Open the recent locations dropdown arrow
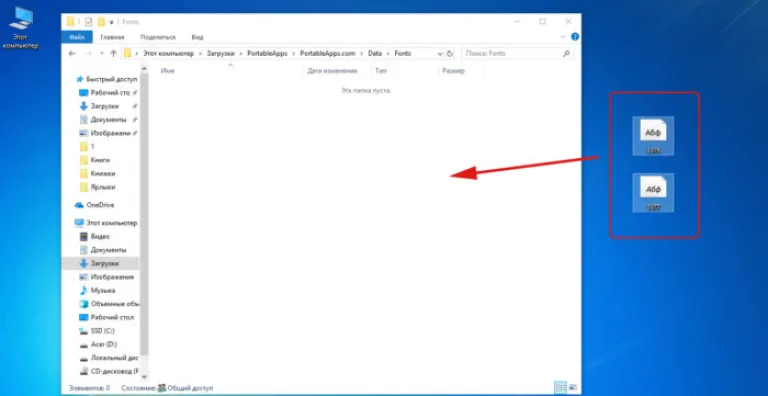The image size is (768, 396). (x=101, y=53)
